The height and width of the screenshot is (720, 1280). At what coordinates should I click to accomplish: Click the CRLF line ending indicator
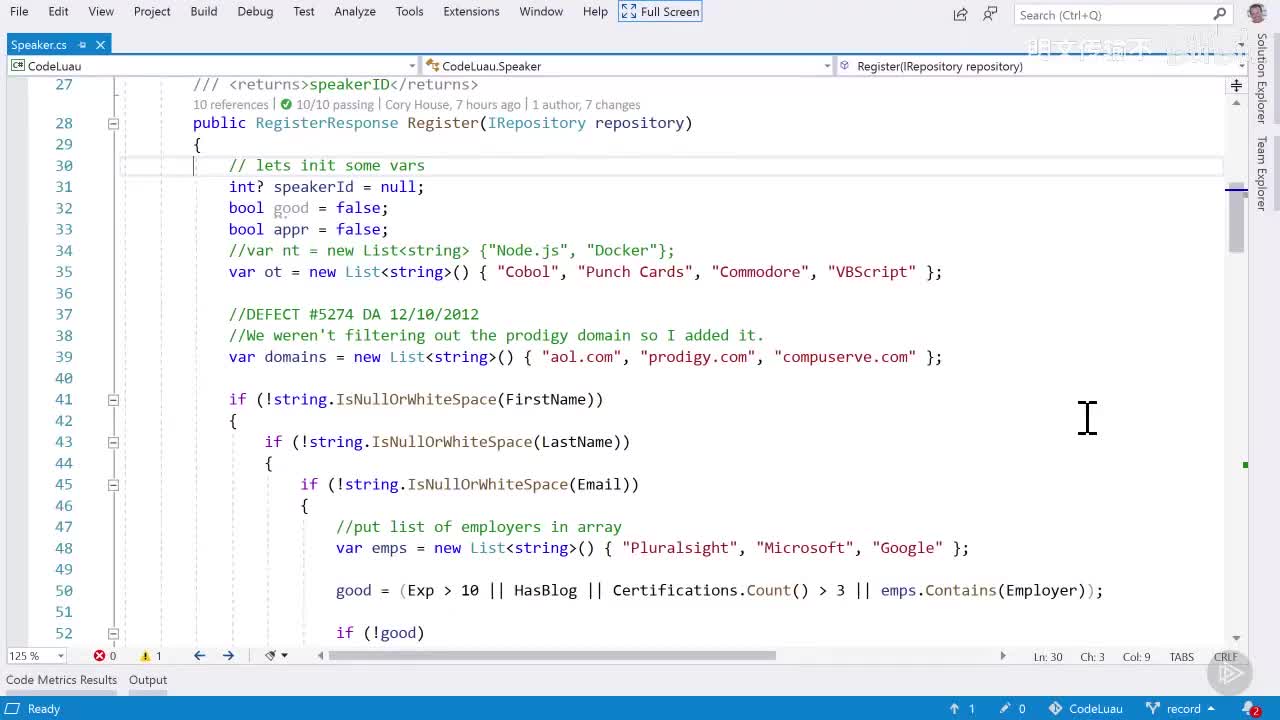tap(1225, 657)
